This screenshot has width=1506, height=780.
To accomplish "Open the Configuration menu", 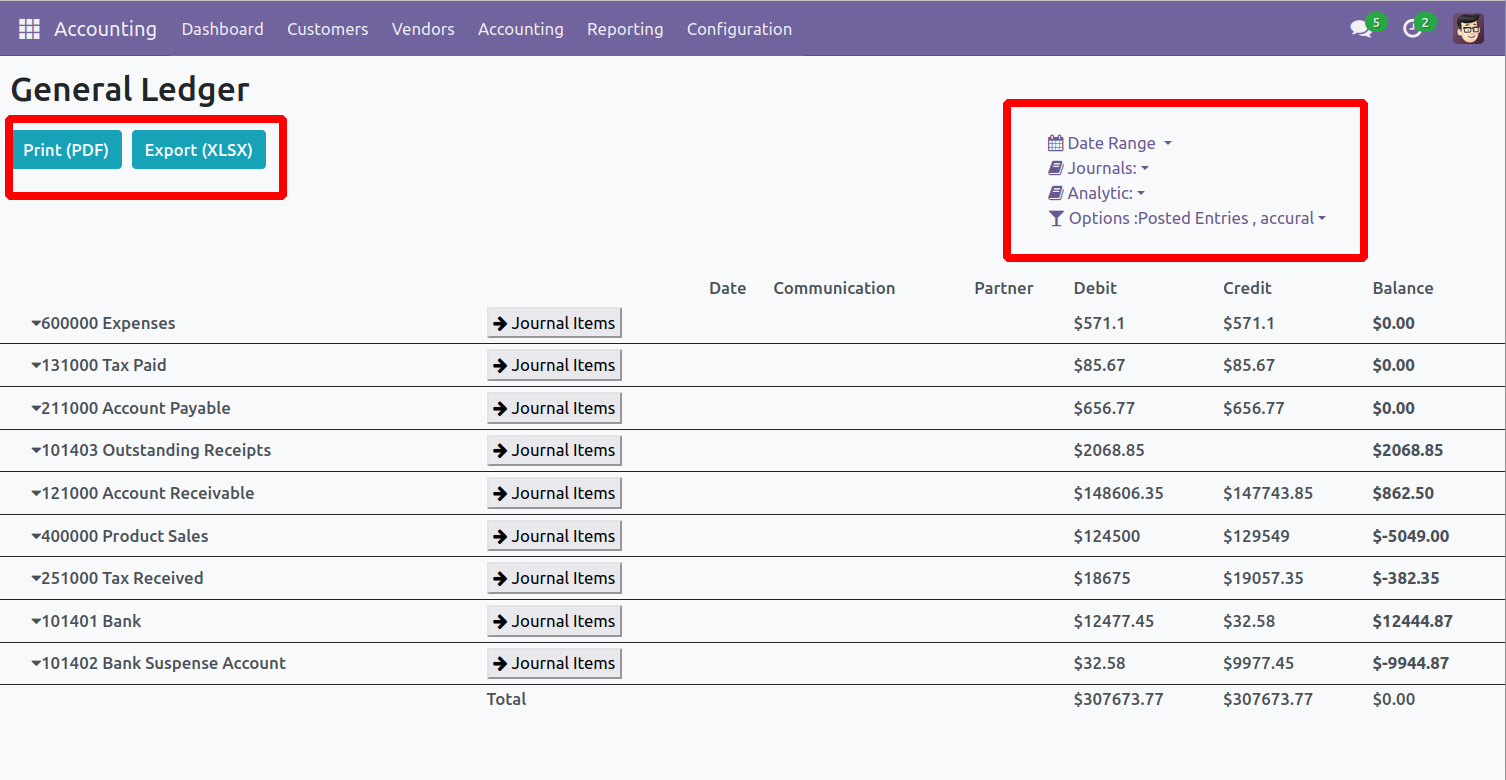I will pos(739,29).
